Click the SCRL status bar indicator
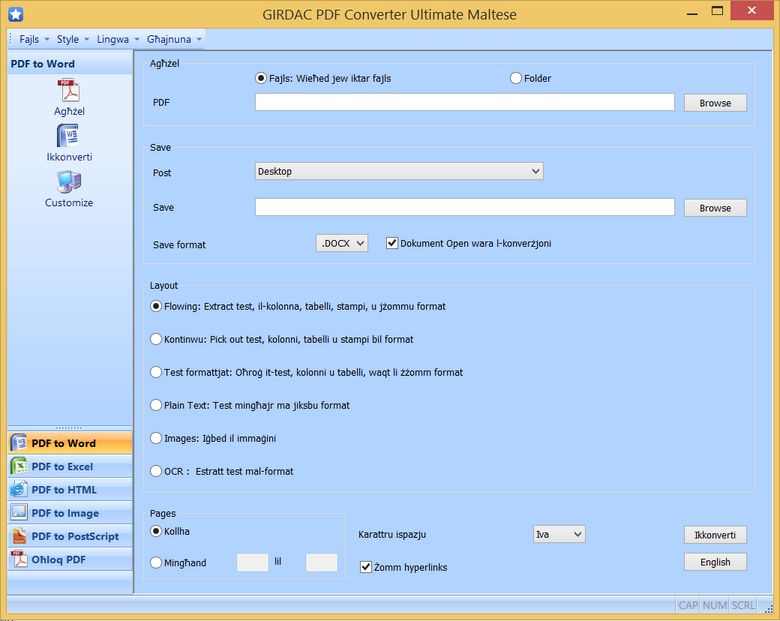Screen dimensions: 780x621 click(743, 605)
